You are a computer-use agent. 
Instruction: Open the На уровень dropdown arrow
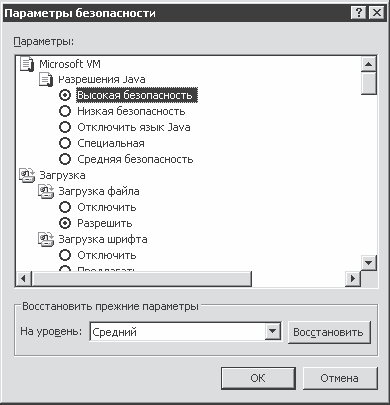pyautogui.click(x=273, y=332)
